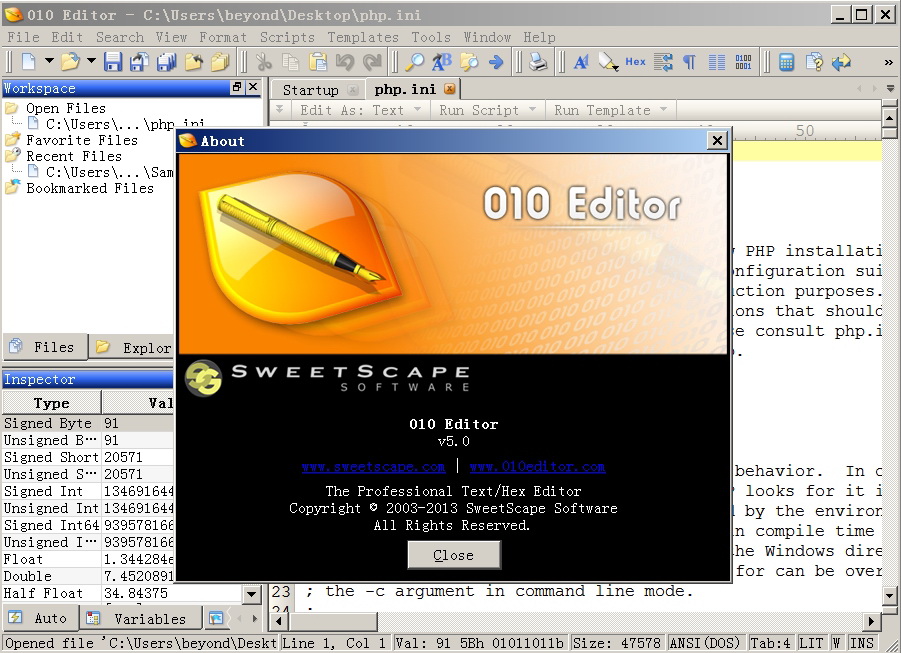The width and height of the screenshot is (901, 653).
Task: Toggle Hex edit mode in toolbar
Action: [635, 62]
